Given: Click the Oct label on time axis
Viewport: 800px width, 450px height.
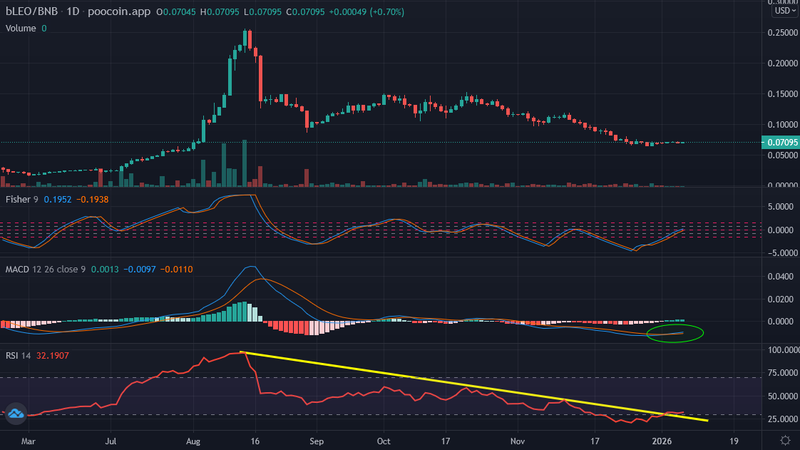Looking at the screenshot, I should point(383,439).
